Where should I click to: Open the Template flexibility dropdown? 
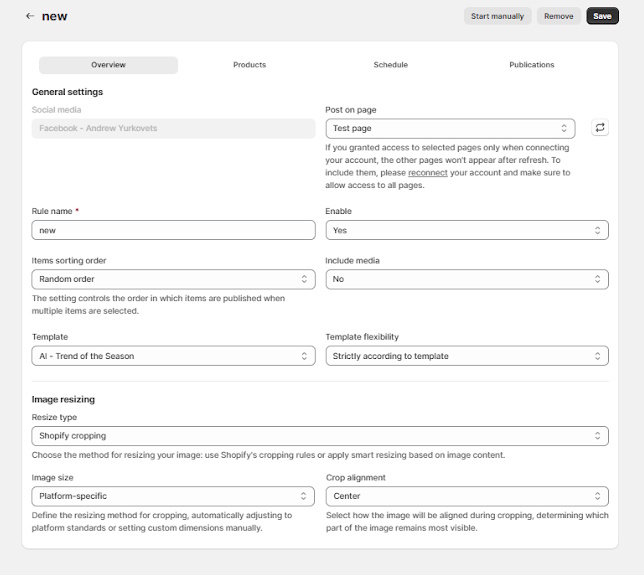467,356
